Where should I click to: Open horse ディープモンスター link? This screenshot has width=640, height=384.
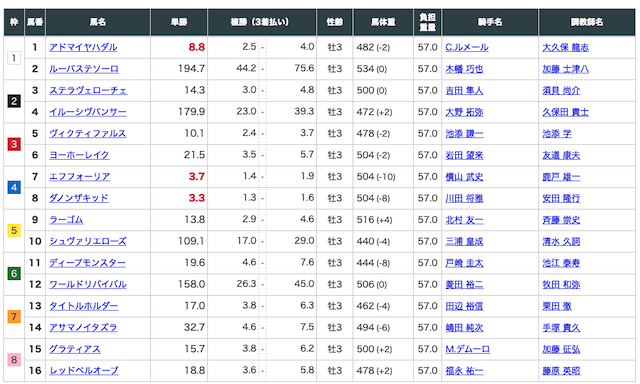point(87,263)
